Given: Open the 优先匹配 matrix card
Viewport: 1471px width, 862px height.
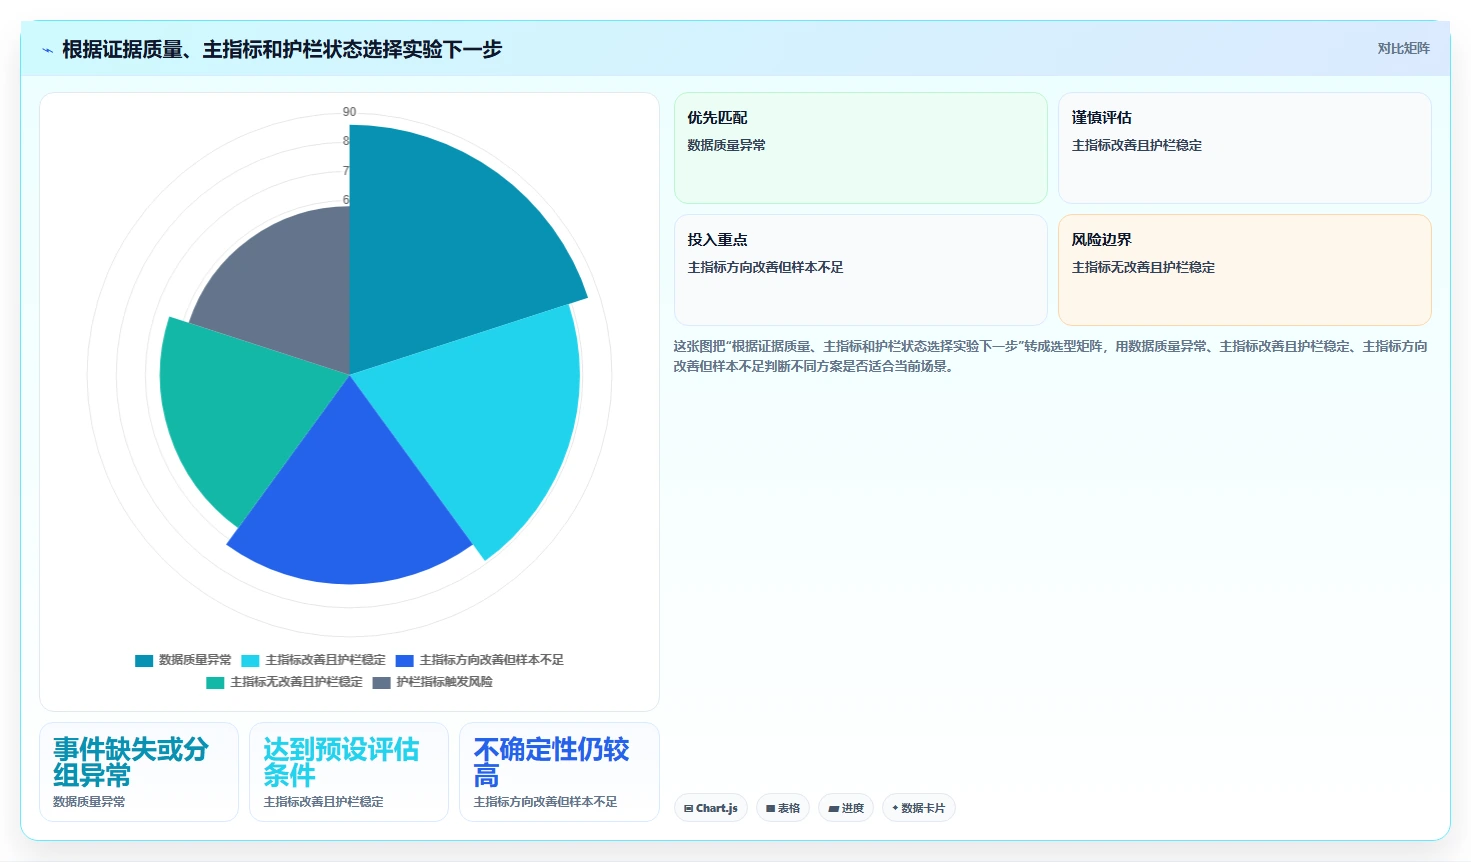Looking at the screenshot, I should (x=861, y=148).
